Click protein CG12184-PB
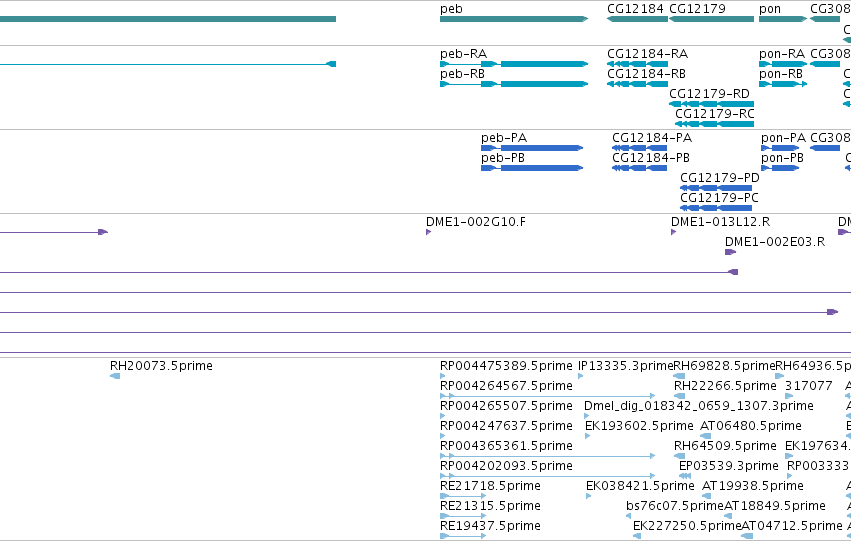Viewport: 851px width, 541px height. [639, 168]
